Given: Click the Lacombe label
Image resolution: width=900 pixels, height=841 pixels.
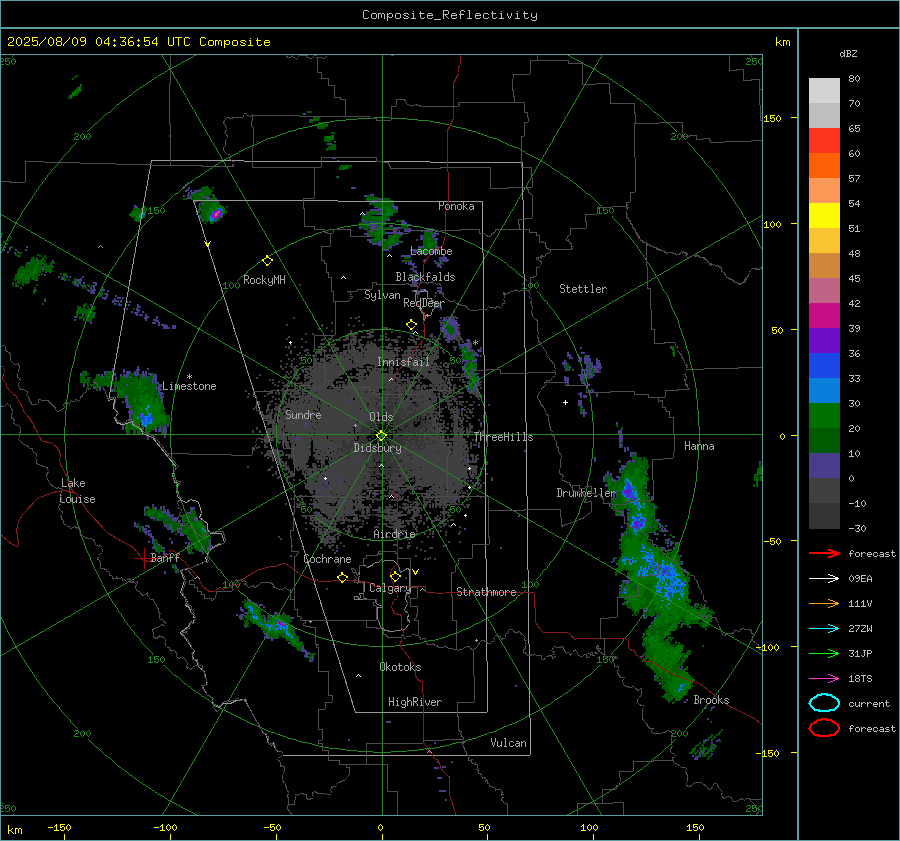Looking at the screenshot, I should 431,251.
